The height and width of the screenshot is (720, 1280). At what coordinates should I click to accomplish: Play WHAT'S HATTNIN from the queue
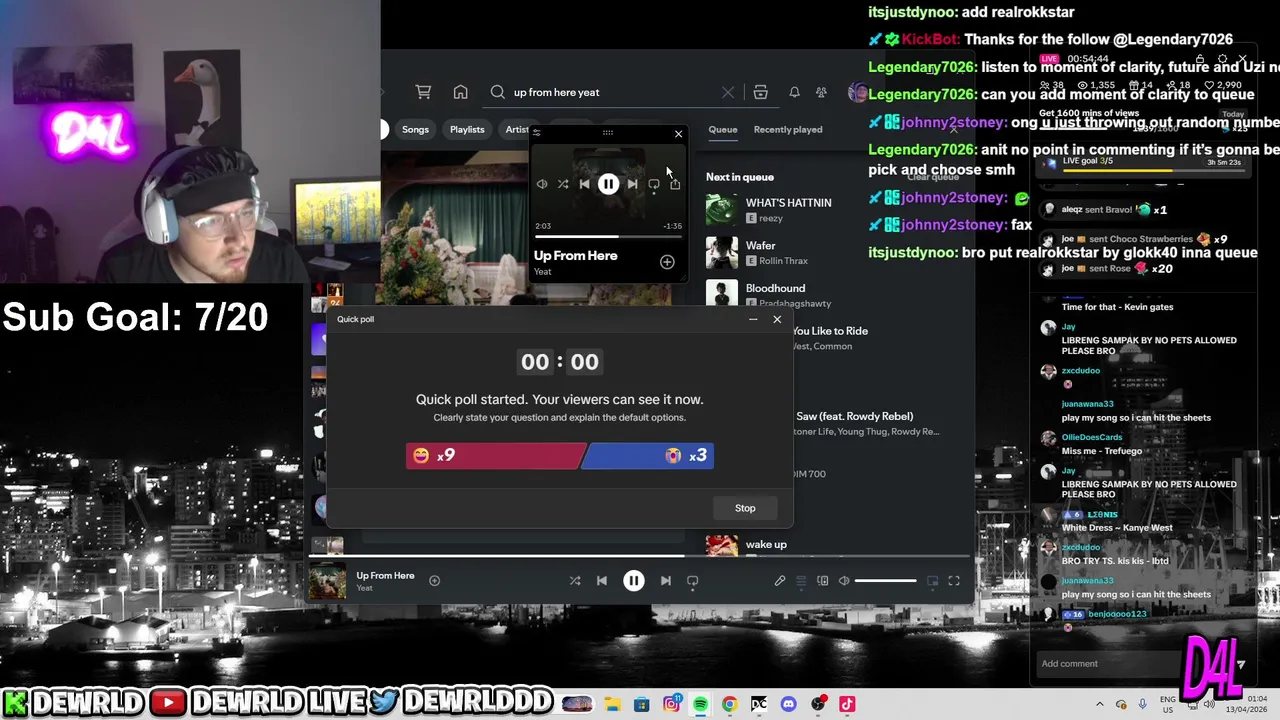click(x=788, y=202)
